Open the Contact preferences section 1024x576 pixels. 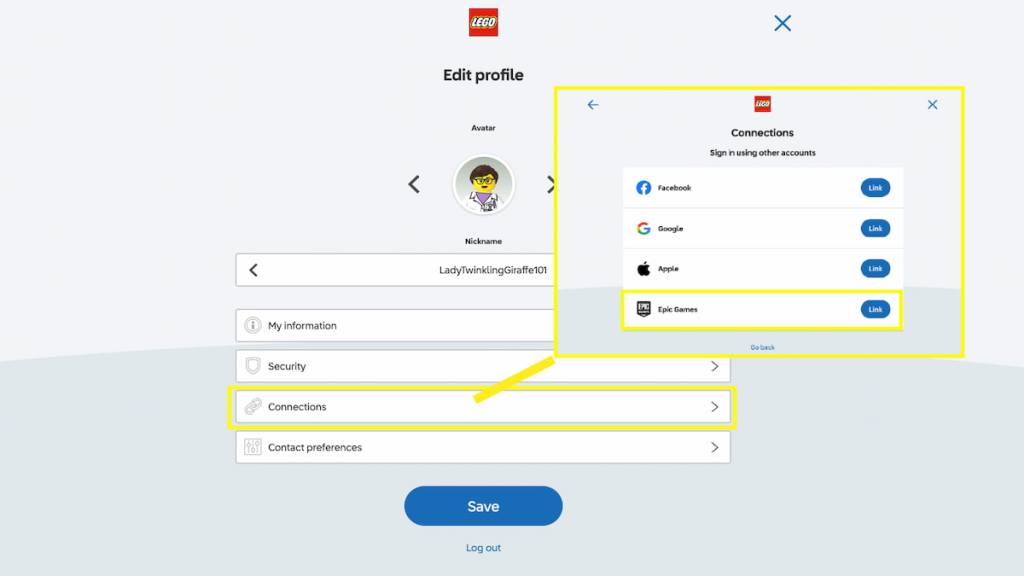click(x=483, y=447)
